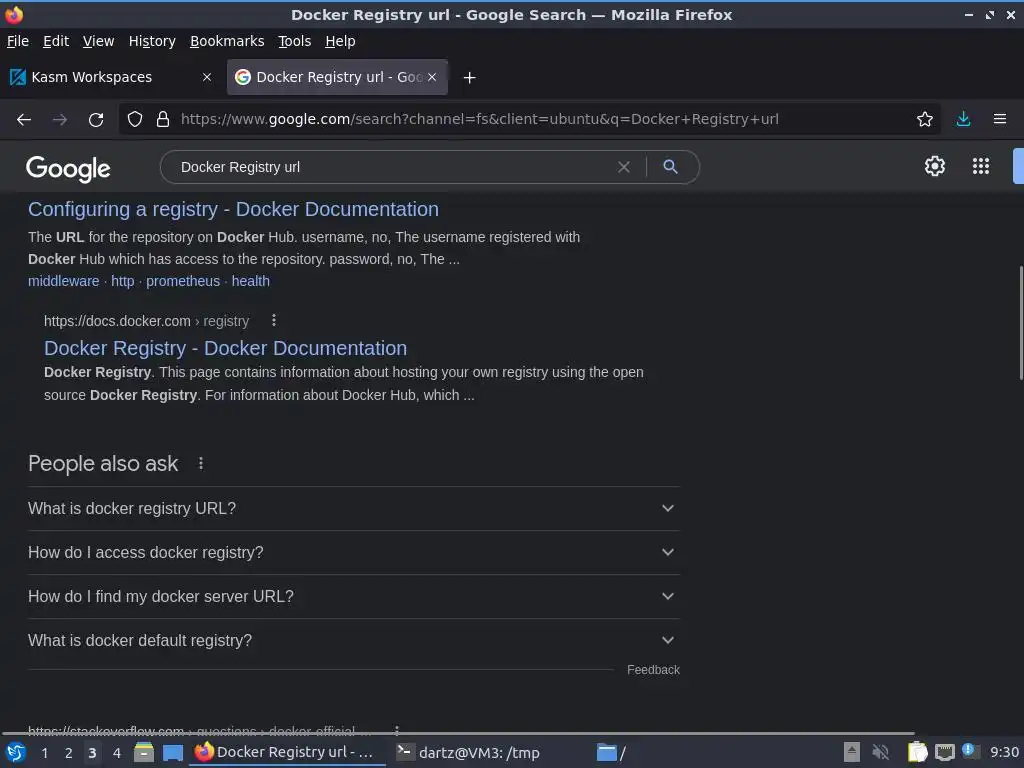
Task: Open the Firefox hamburger menu
Action: point(1000,120)
